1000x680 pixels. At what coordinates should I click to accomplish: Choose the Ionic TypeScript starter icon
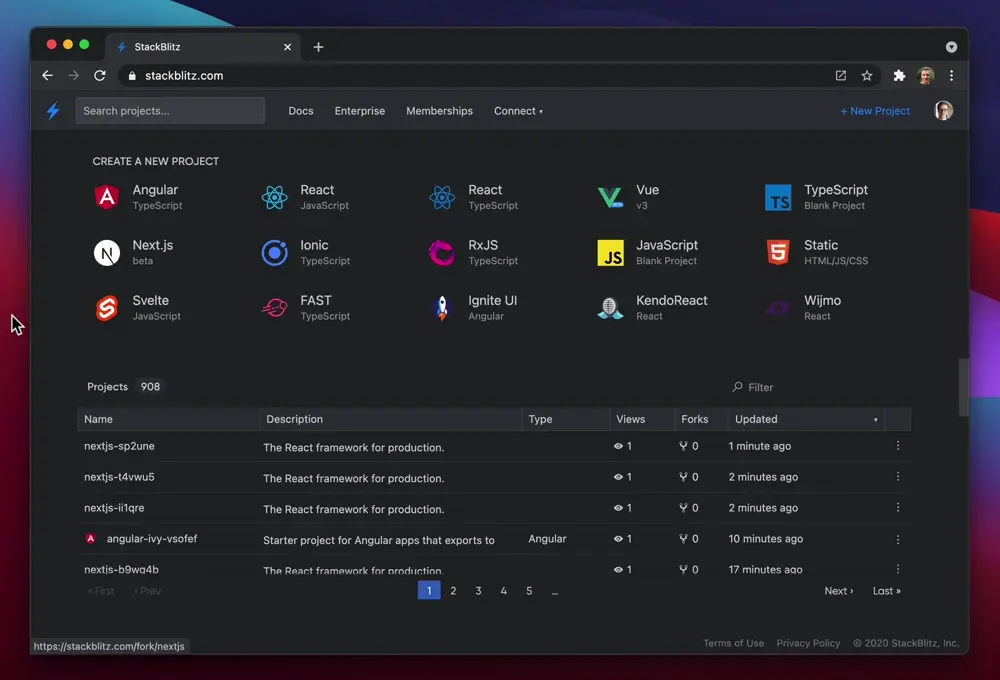point(274,253)
